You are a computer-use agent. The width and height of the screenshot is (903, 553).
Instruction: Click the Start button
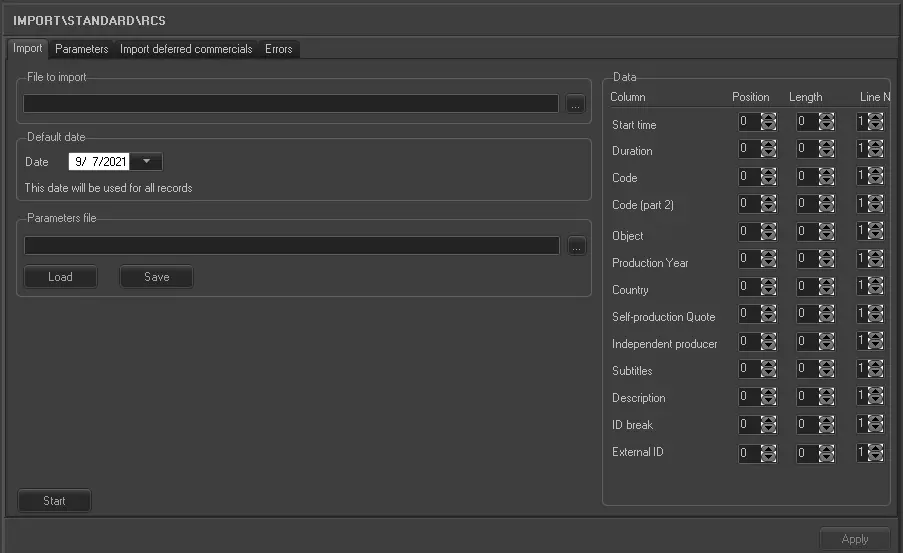point(54,501)
